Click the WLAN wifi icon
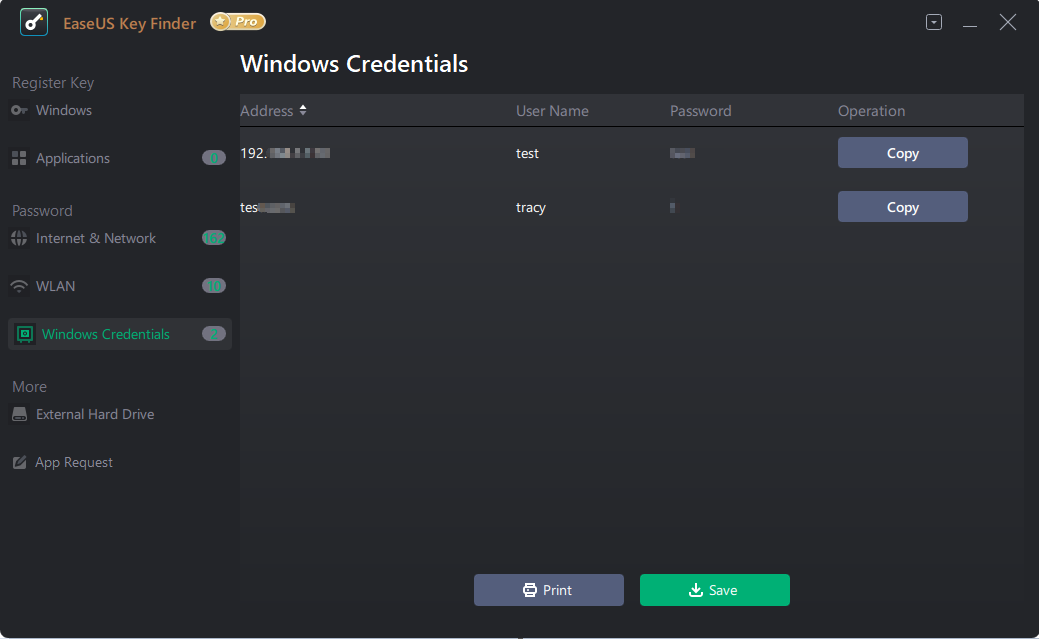1039x639 pixels. coord(19,286)
